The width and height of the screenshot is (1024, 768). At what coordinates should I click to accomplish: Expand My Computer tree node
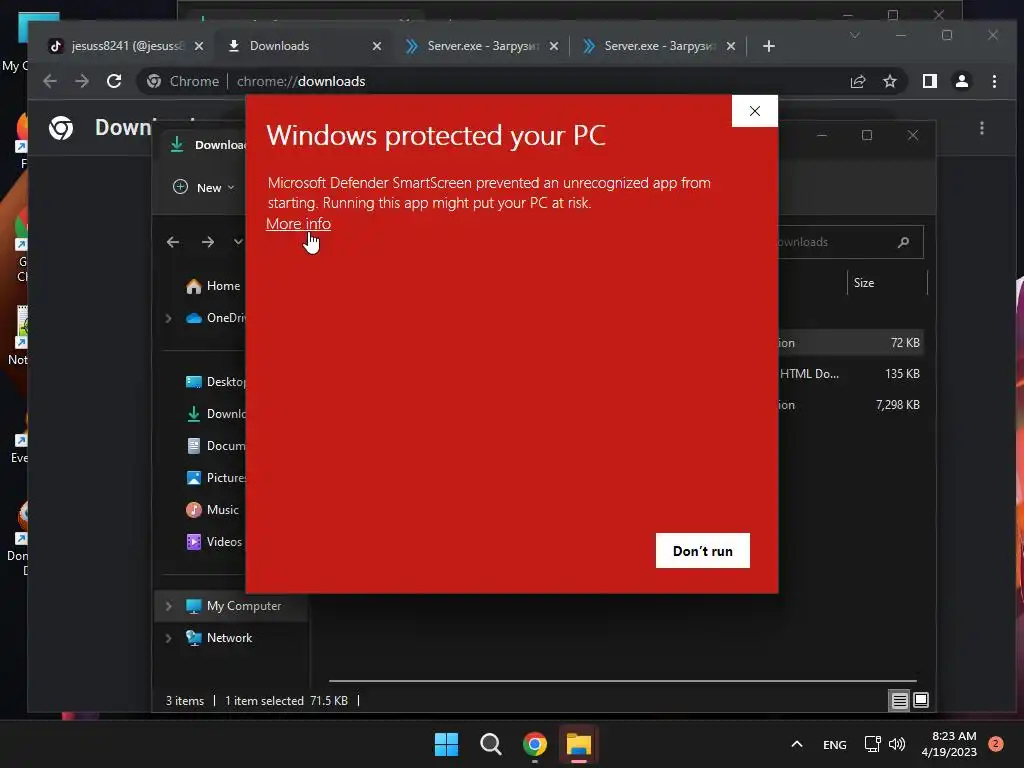click(168, 606)
